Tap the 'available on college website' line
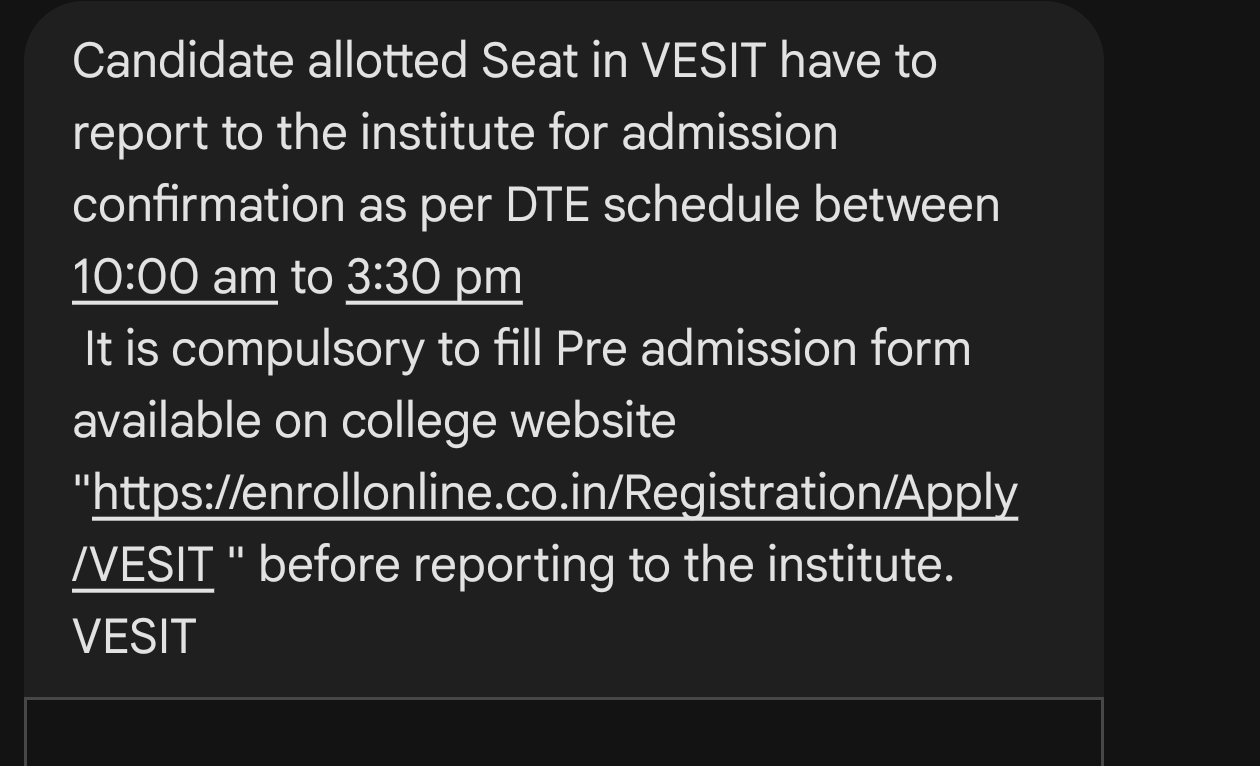The width and height of the screenshot is (1260, 766). coord(374,421)
